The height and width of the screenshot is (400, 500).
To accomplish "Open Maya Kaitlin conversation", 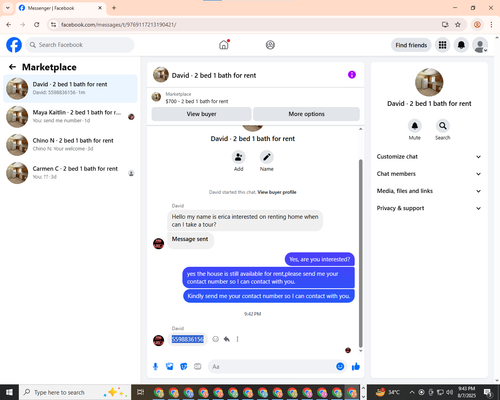I will coord(70,117).
